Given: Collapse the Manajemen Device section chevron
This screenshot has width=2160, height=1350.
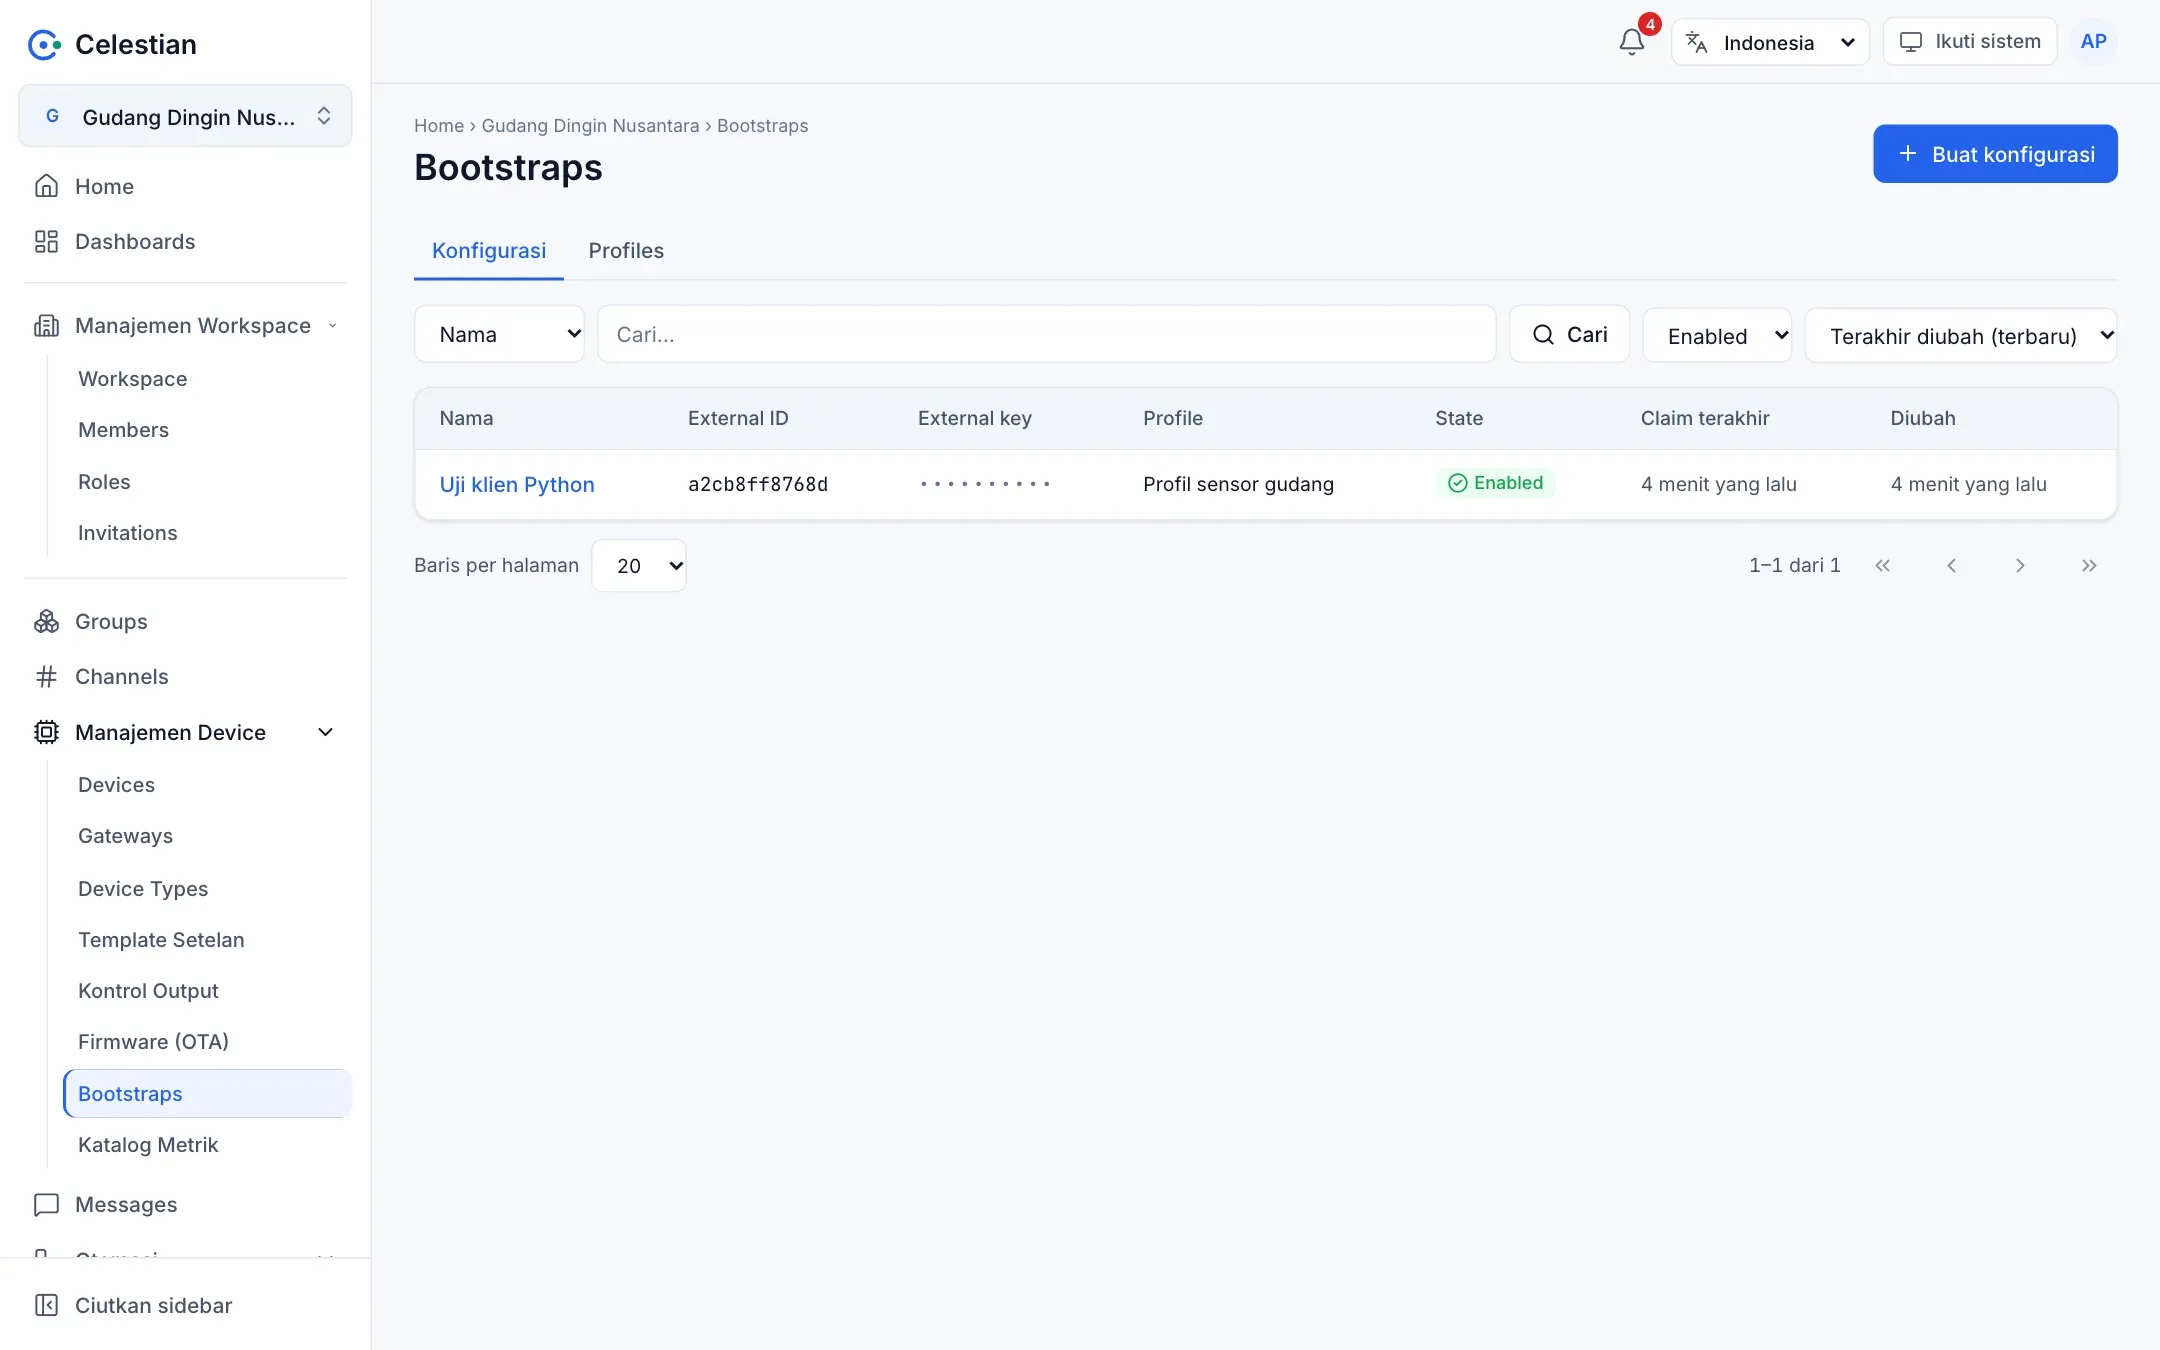Looking at the screenshot, I should (x=325, y=732).
